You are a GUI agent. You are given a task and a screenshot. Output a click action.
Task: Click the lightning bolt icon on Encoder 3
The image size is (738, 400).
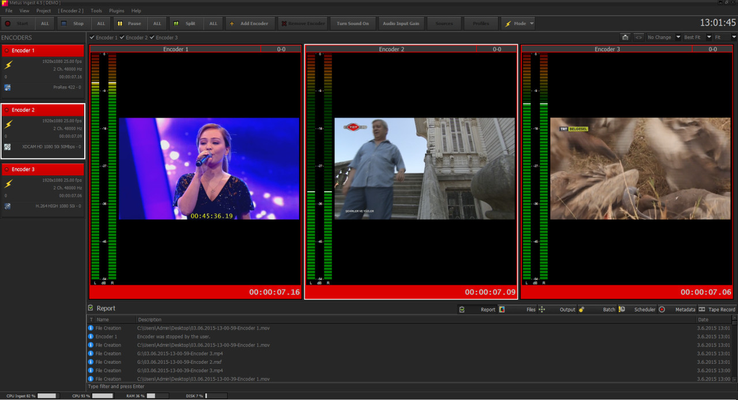8,186
